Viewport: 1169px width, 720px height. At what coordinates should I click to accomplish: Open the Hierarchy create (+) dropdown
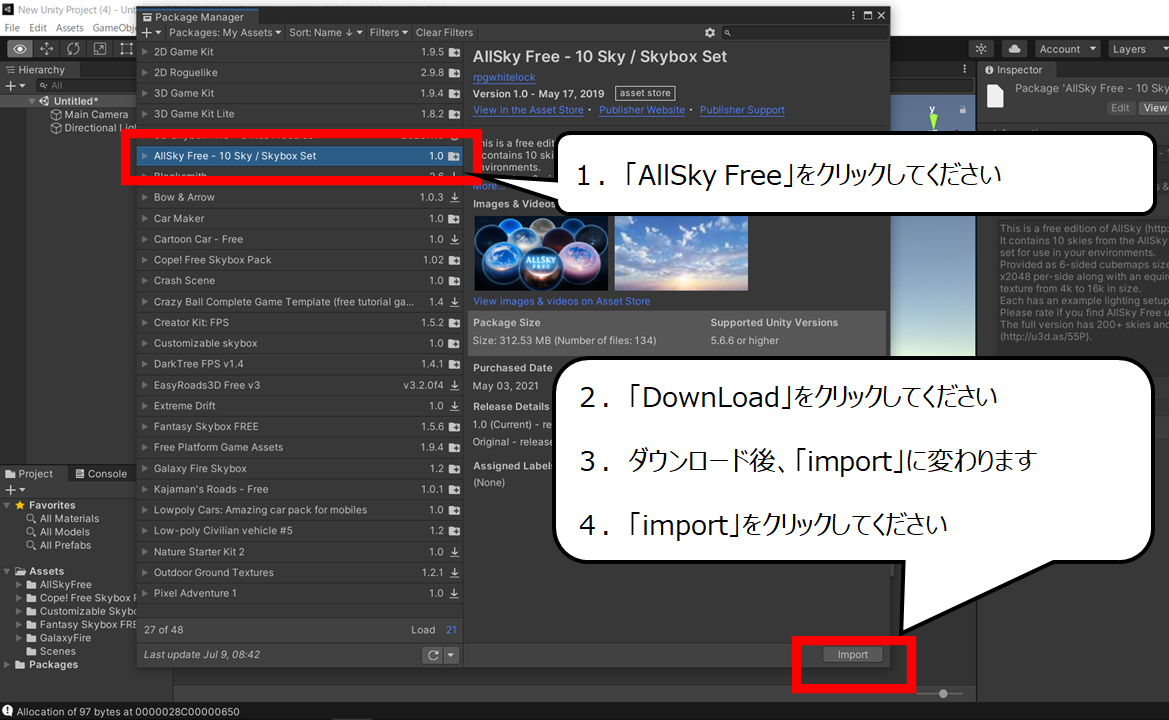[15, 86]
